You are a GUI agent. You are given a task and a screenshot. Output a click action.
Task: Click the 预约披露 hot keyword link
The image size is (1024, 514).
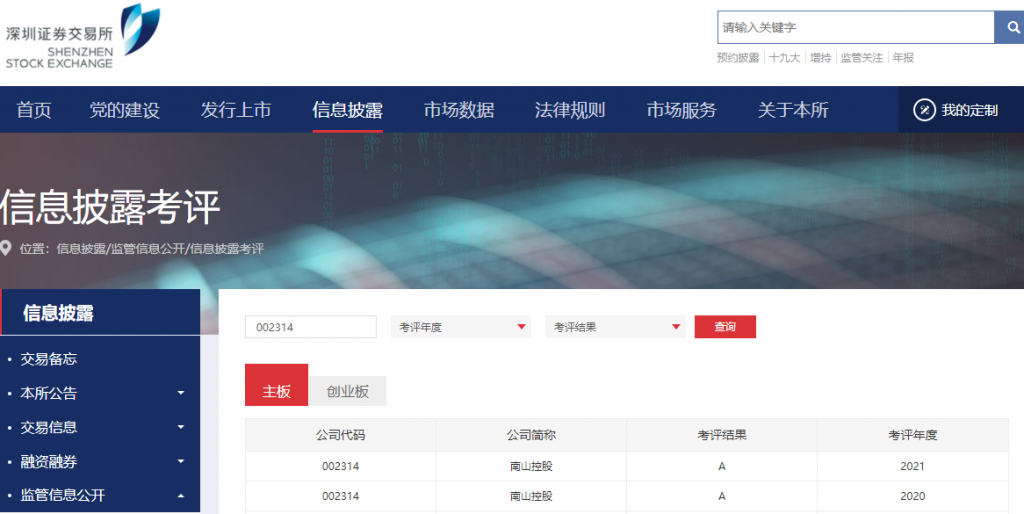(x=738, y=58)
